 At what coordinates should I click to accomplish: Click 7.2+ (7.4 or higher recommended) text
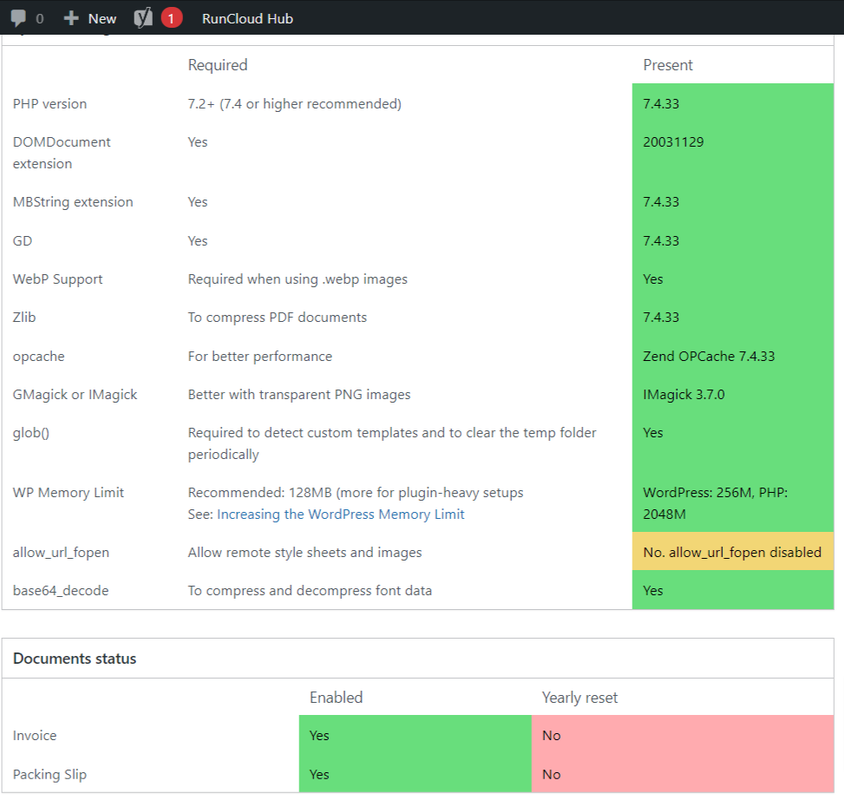[294, 103]
